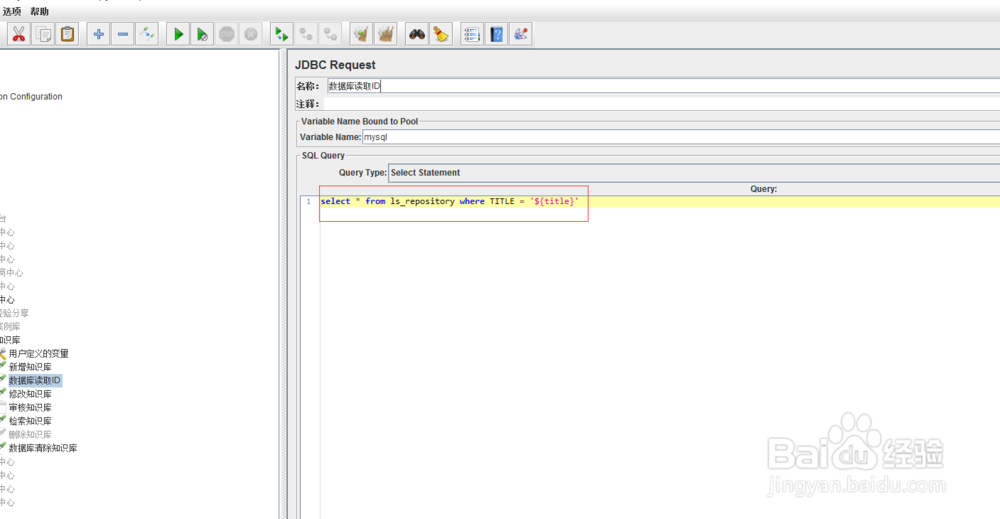This screenshot has height=519, width=1000.
Task: Select 数据库清除知识库 tree node
Action: point(43,448)
